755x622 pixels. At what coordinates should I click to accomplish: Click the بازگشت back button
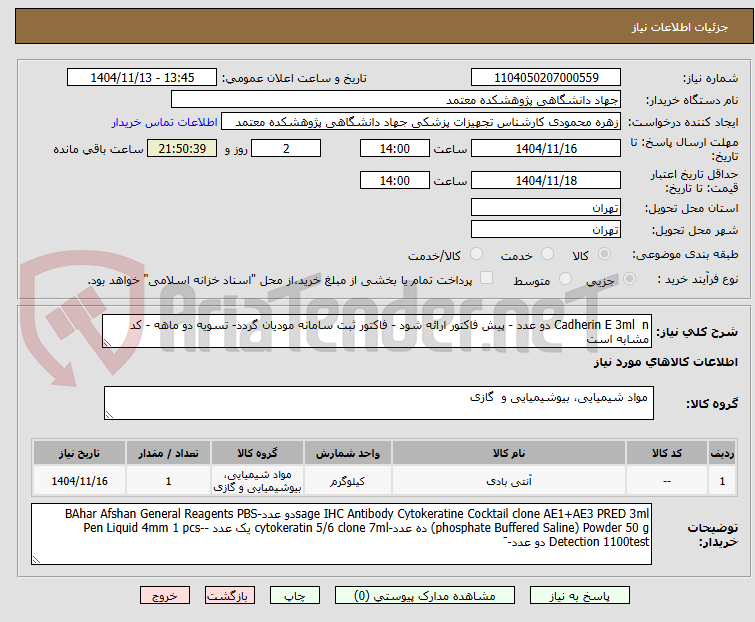(230, 596)
